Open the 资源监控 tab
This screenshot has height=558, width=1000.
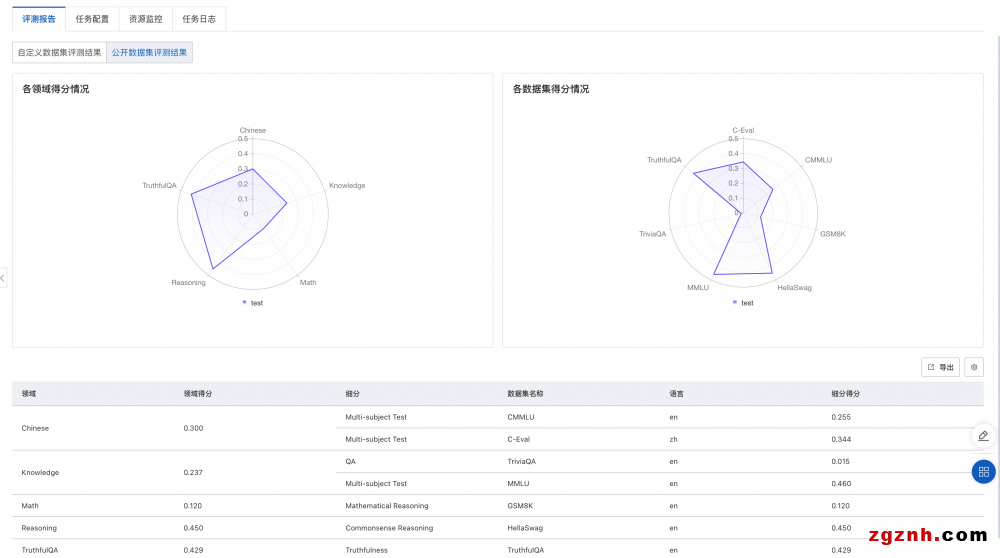tap(145, 19)
